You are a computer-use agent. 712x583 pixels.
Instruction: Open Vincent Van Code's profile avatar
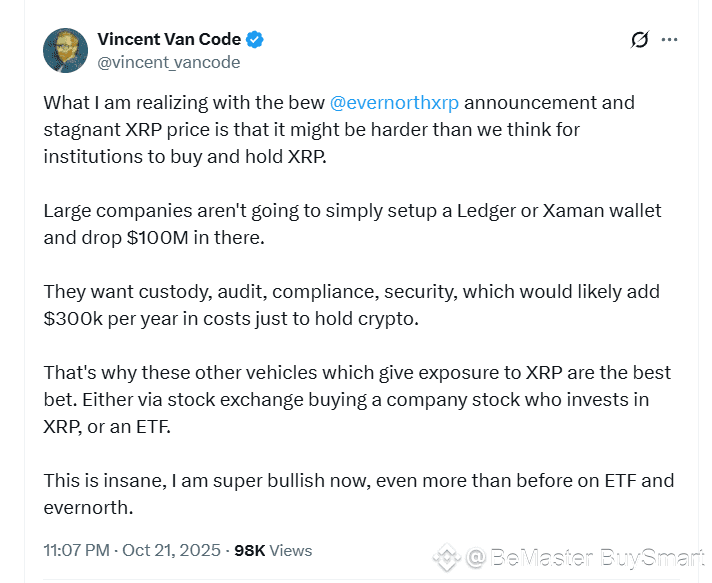tap(66, 50)
